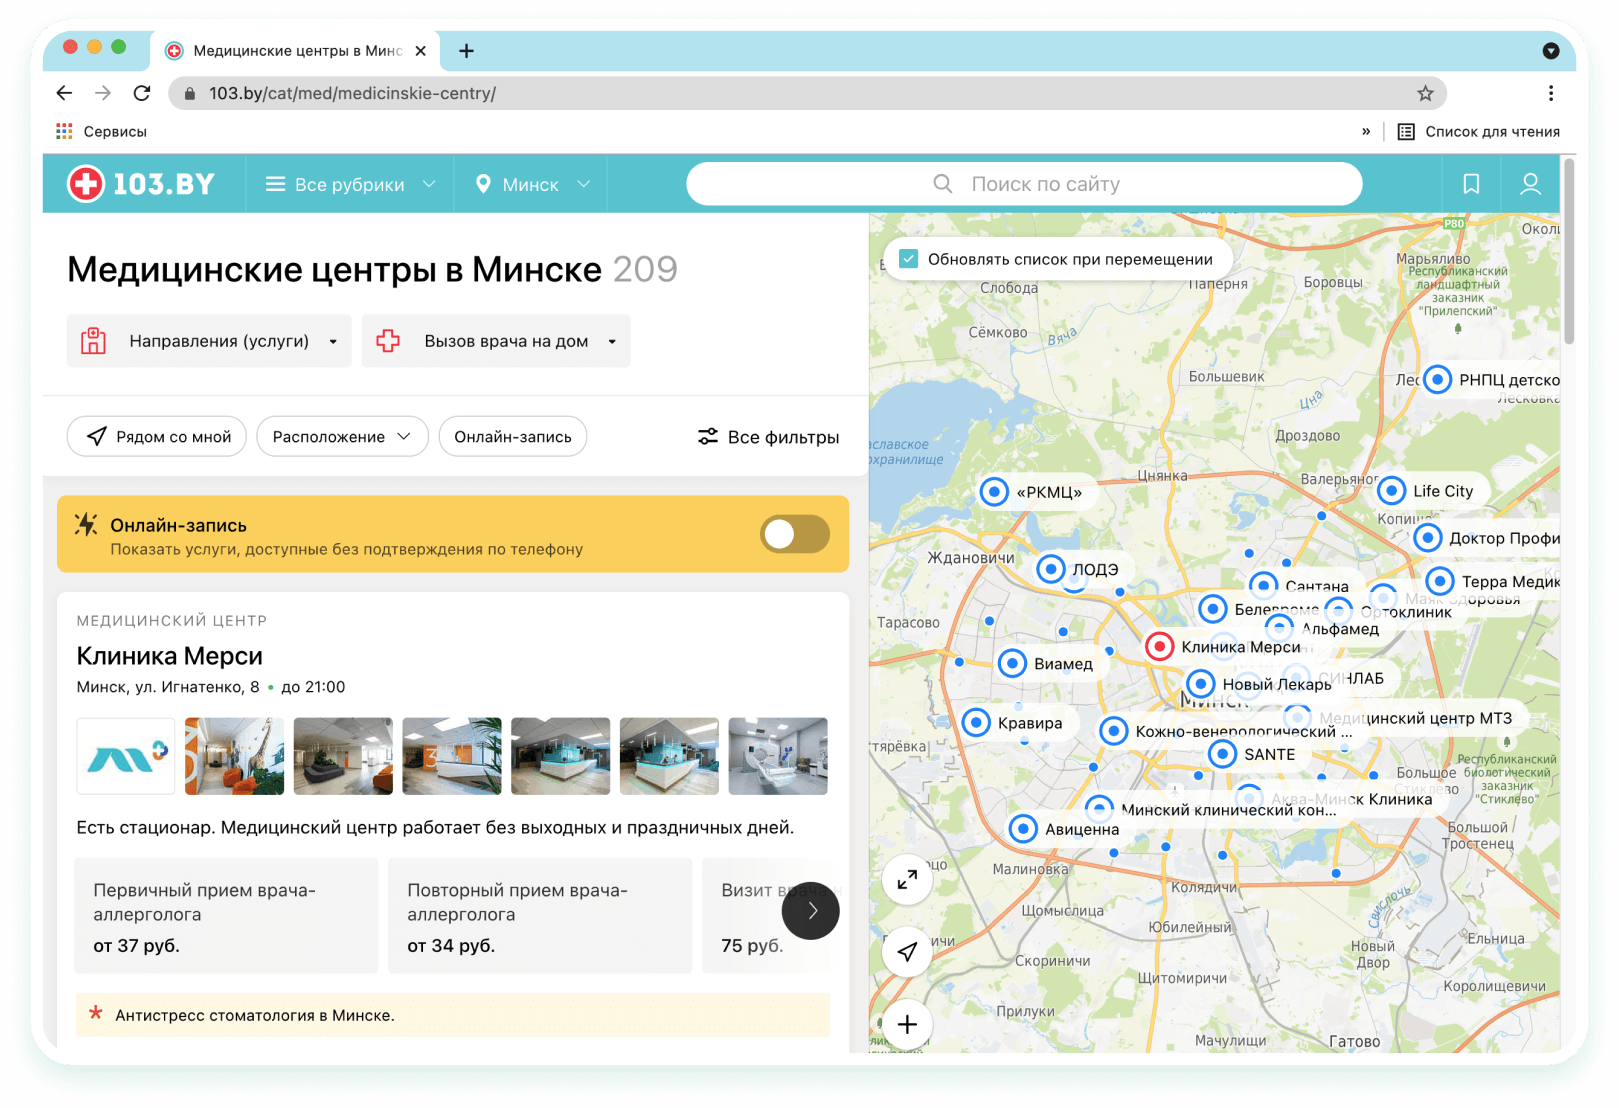Expand the map to fullscreen

tap(907, 879)
